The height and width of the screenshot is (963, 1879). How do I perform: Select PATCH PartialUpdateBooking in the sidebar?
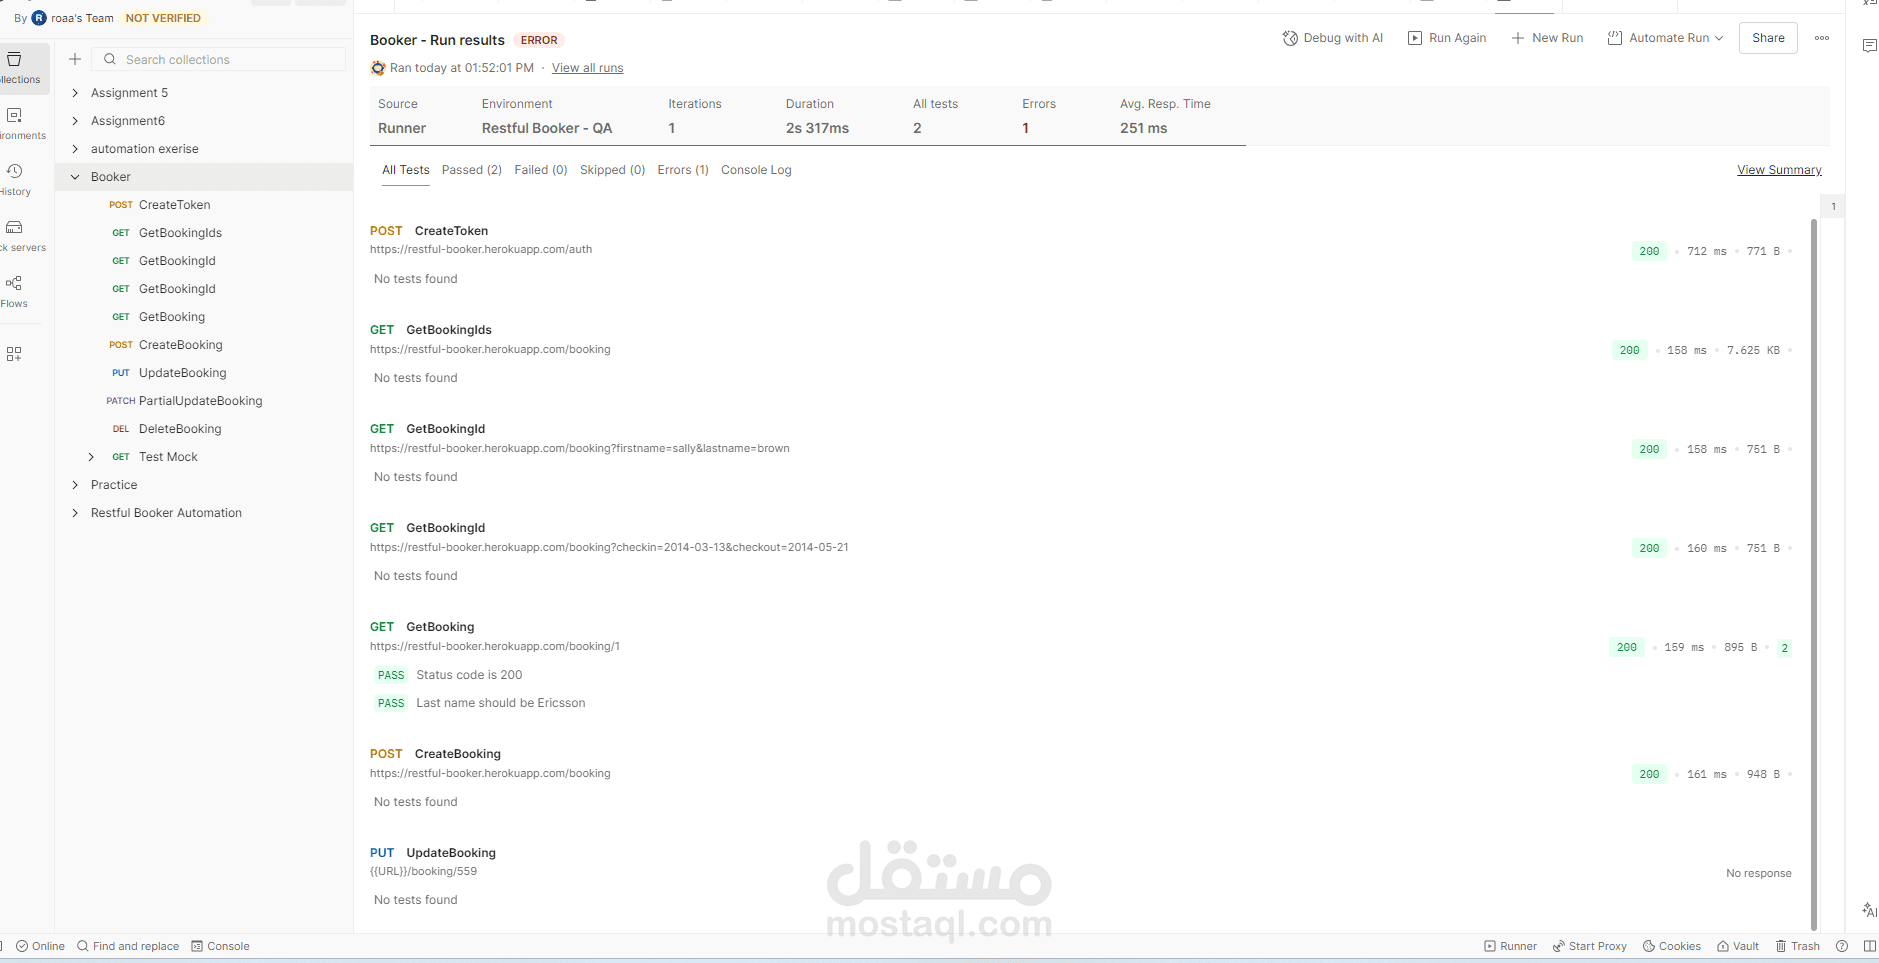204,401
